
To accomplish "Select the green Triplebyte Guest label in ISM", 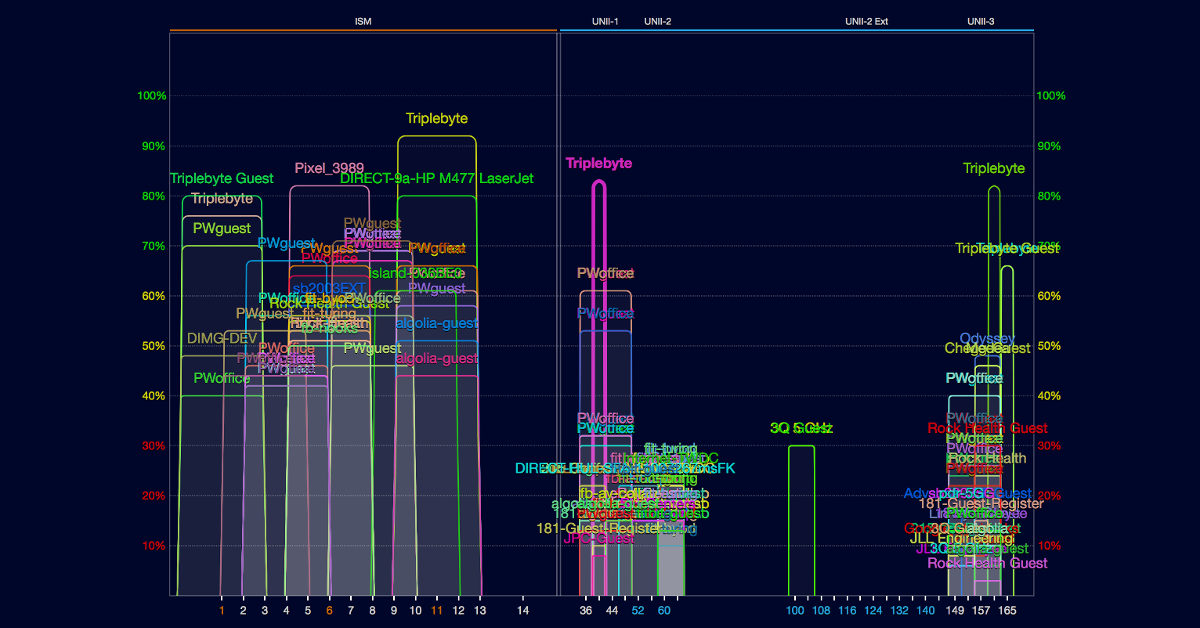I will [x=221, y=179].
